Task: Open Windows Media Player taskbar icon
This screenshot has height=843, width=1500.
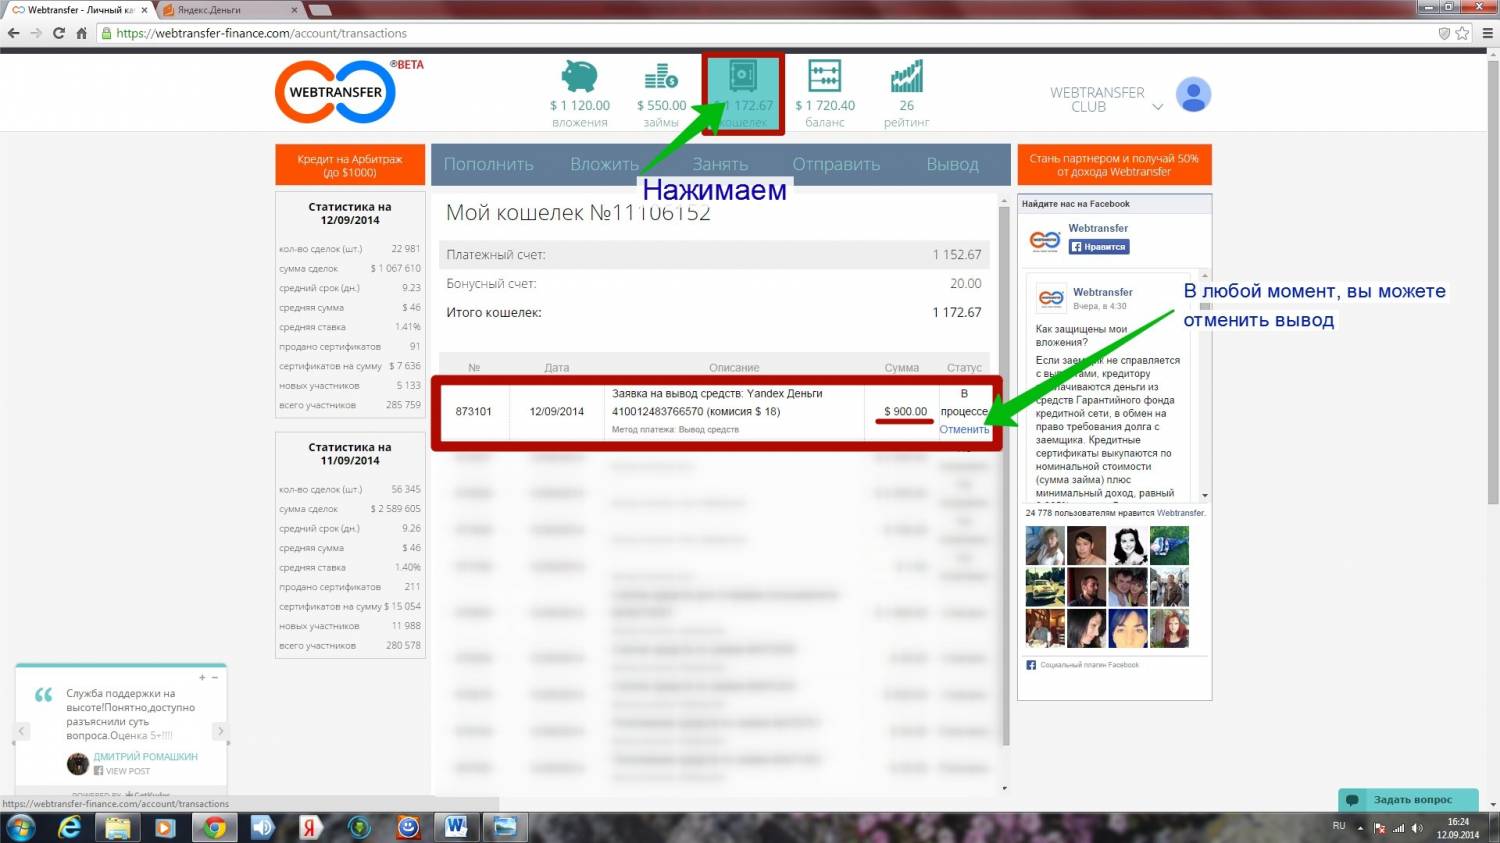Action: coord(166,827)
